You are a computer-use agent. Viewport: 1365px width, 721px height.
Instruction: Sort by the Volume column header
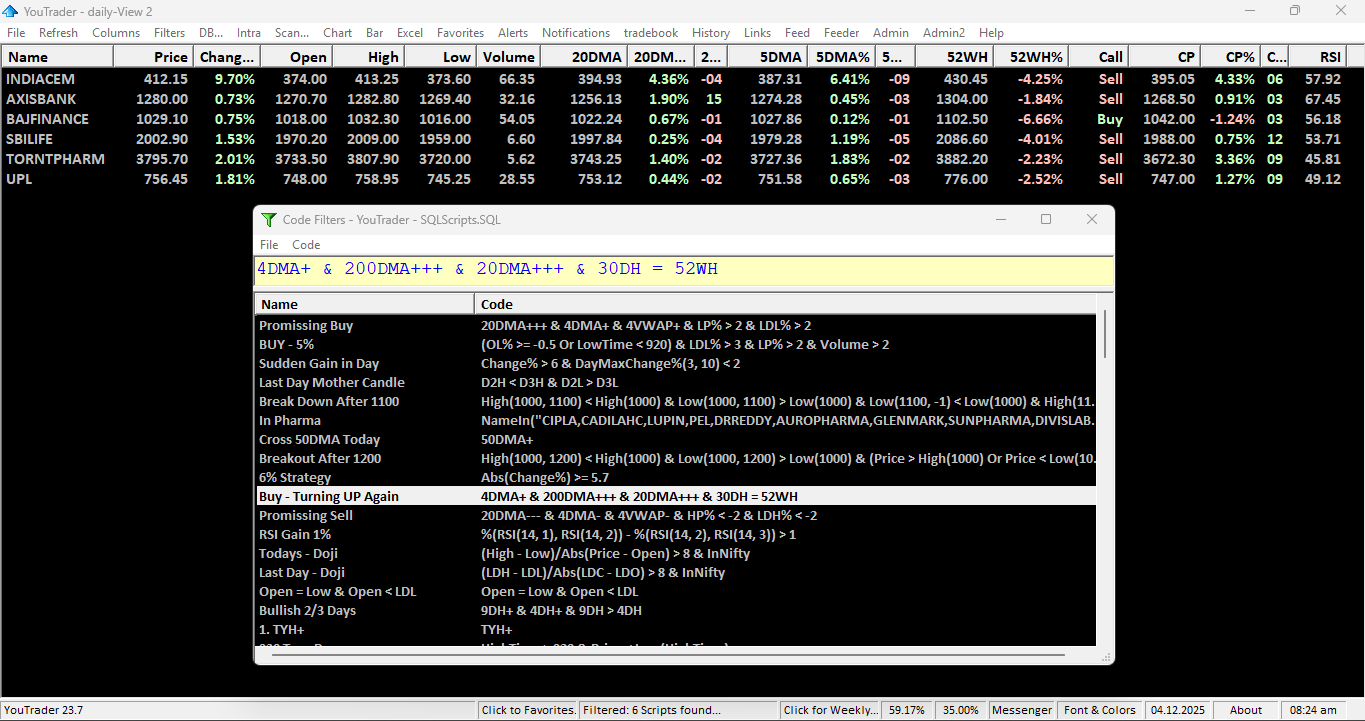click(x=508, y=57)
